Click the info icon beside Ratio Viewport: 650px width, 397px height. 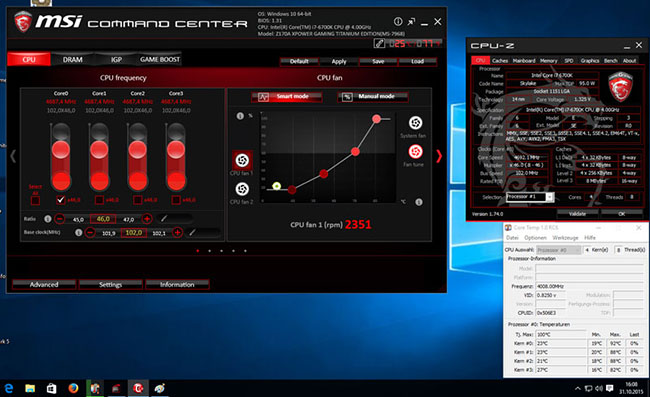48,218
